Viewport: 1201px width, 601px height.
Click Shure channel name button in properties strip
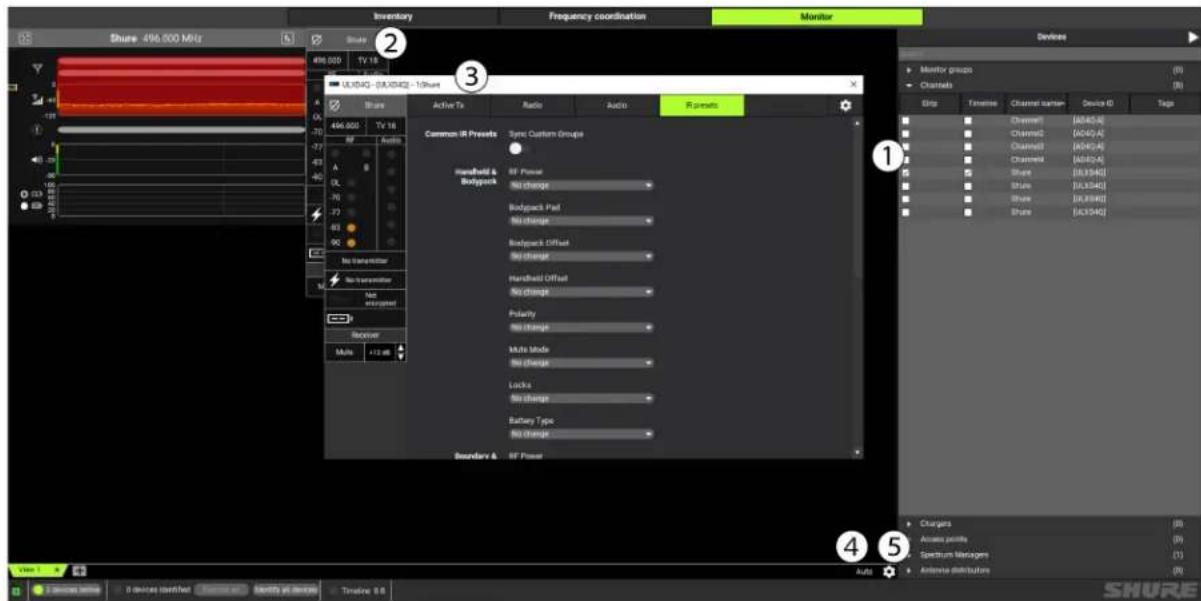click(375, 105)
